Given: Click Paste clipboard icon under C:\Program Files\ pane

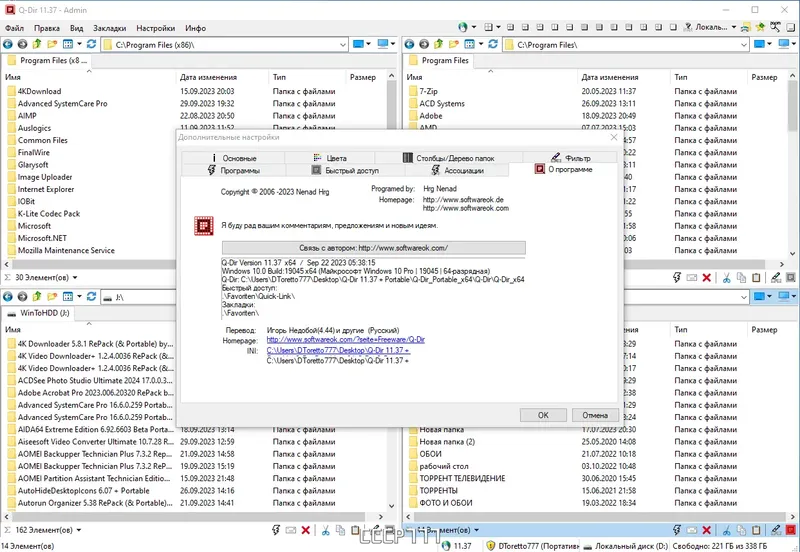Looking at the screenshot, I should (x=756, y=278).
